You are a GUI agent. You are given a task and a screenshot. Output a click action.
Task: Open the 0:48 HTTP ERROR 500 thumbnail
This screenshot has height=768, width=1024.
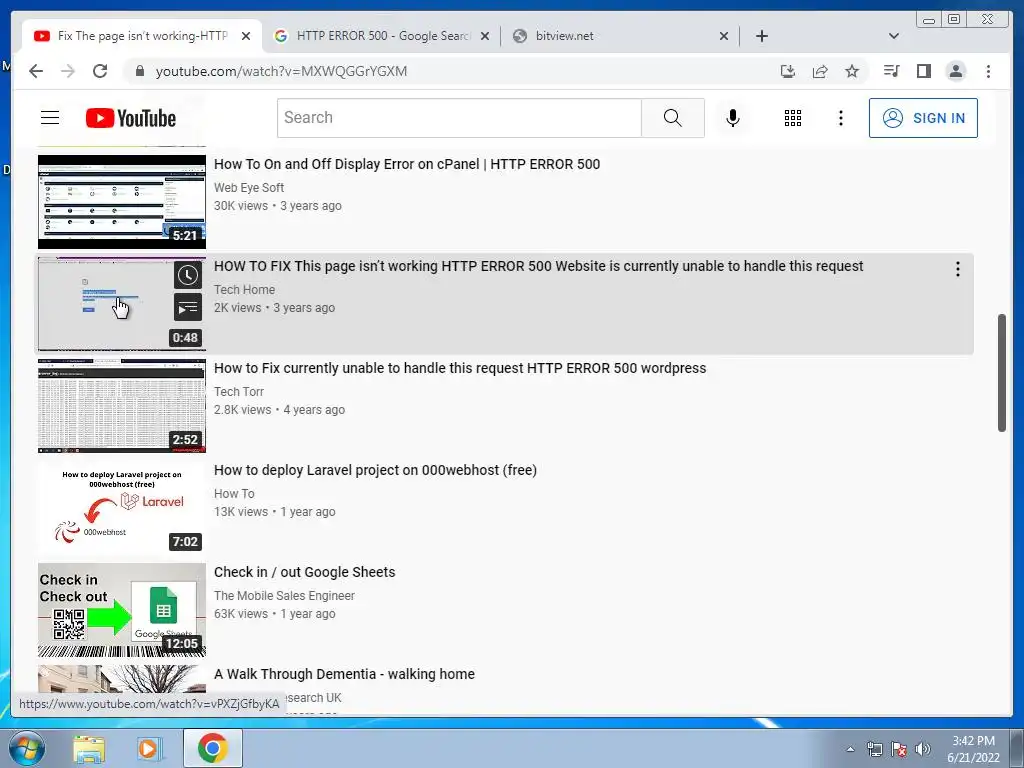121,304
